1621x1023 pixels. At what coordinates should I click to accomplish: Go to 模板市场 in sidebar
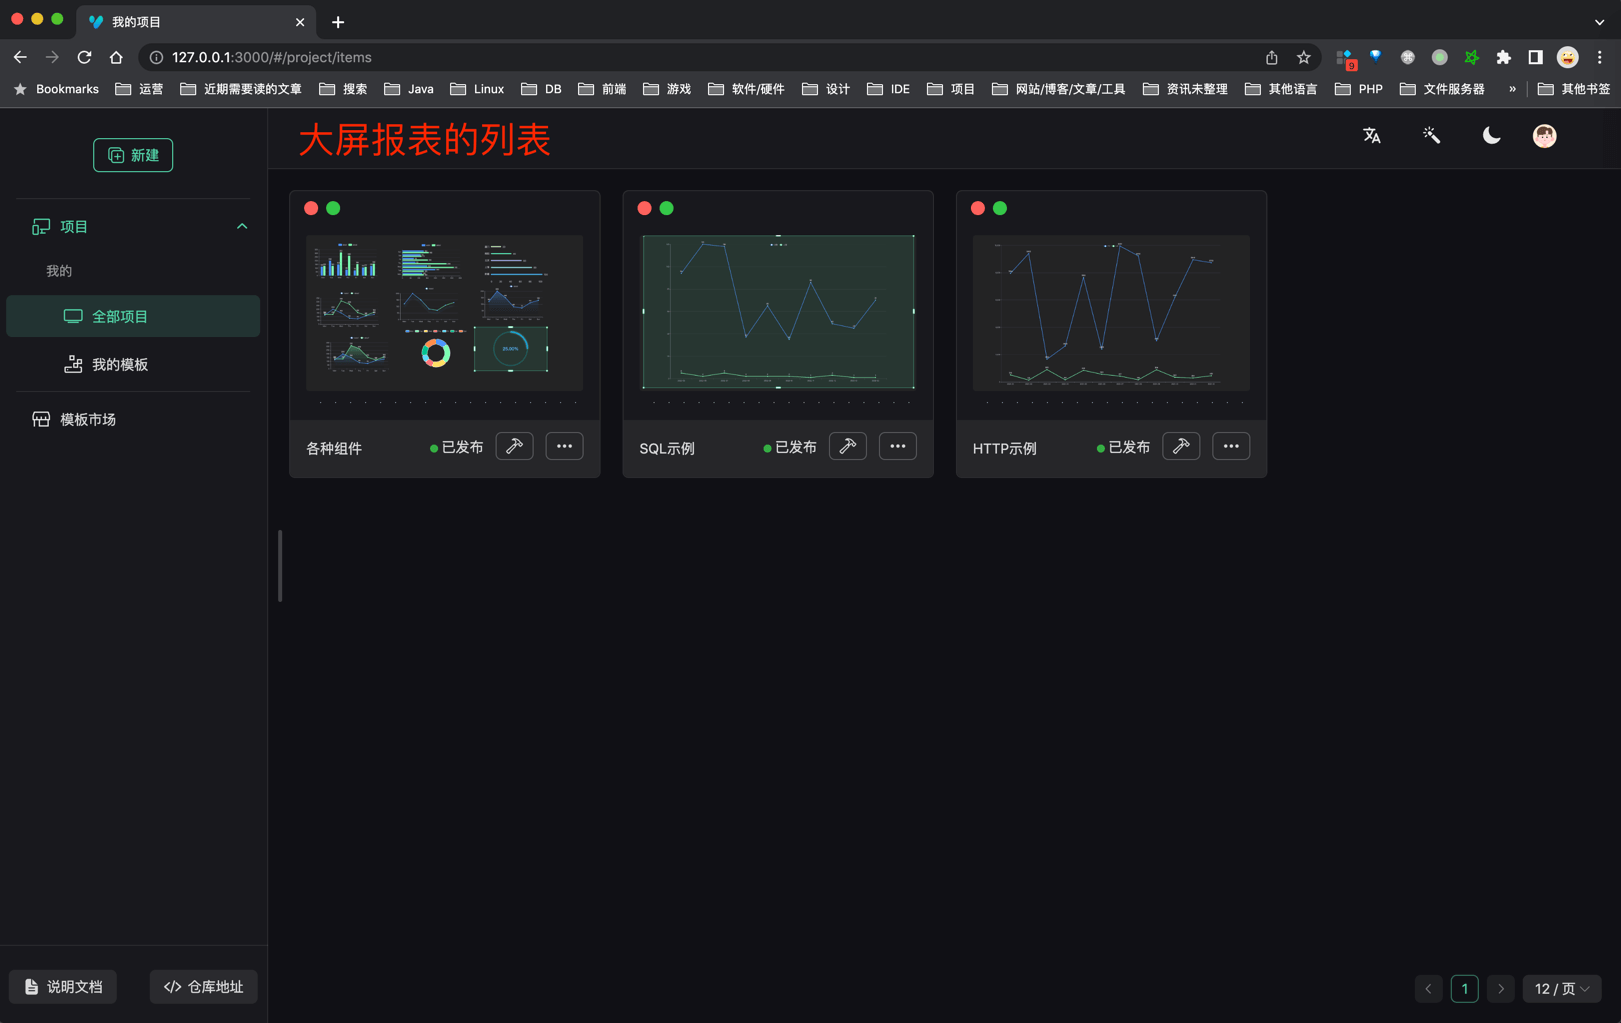point(87,420)
